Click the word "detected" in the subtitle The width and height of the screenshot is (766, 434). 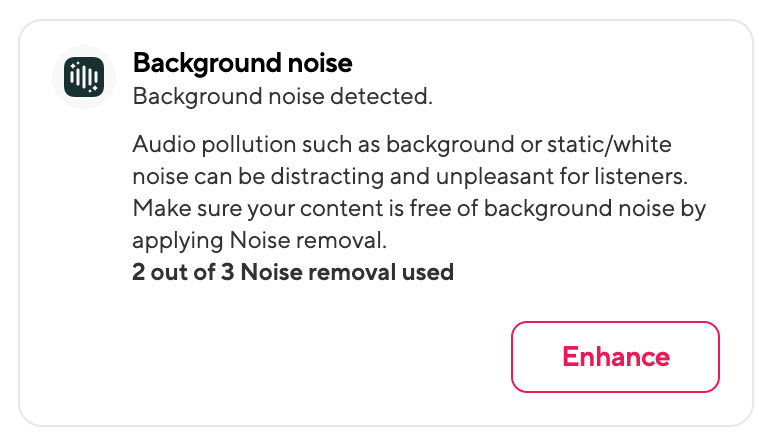[390, 97]
